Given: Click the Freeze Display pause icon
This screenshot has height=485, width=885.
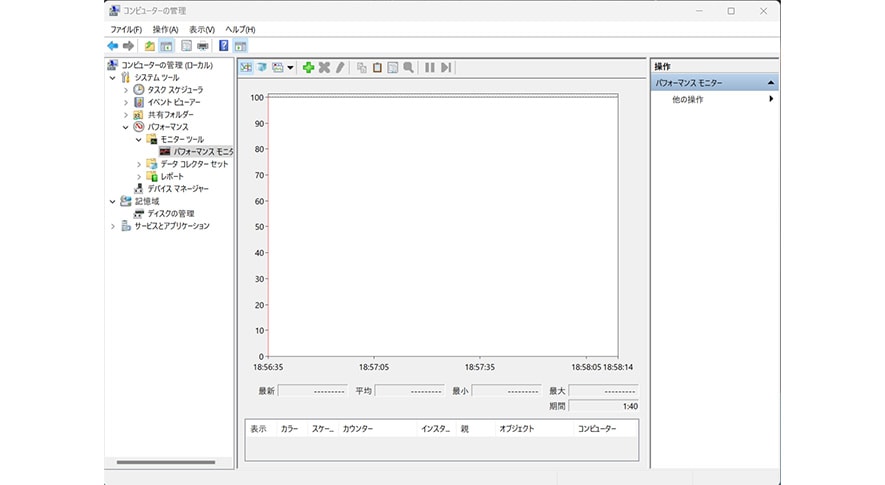Looking at the screenshot, I should (x=430, y=68).
